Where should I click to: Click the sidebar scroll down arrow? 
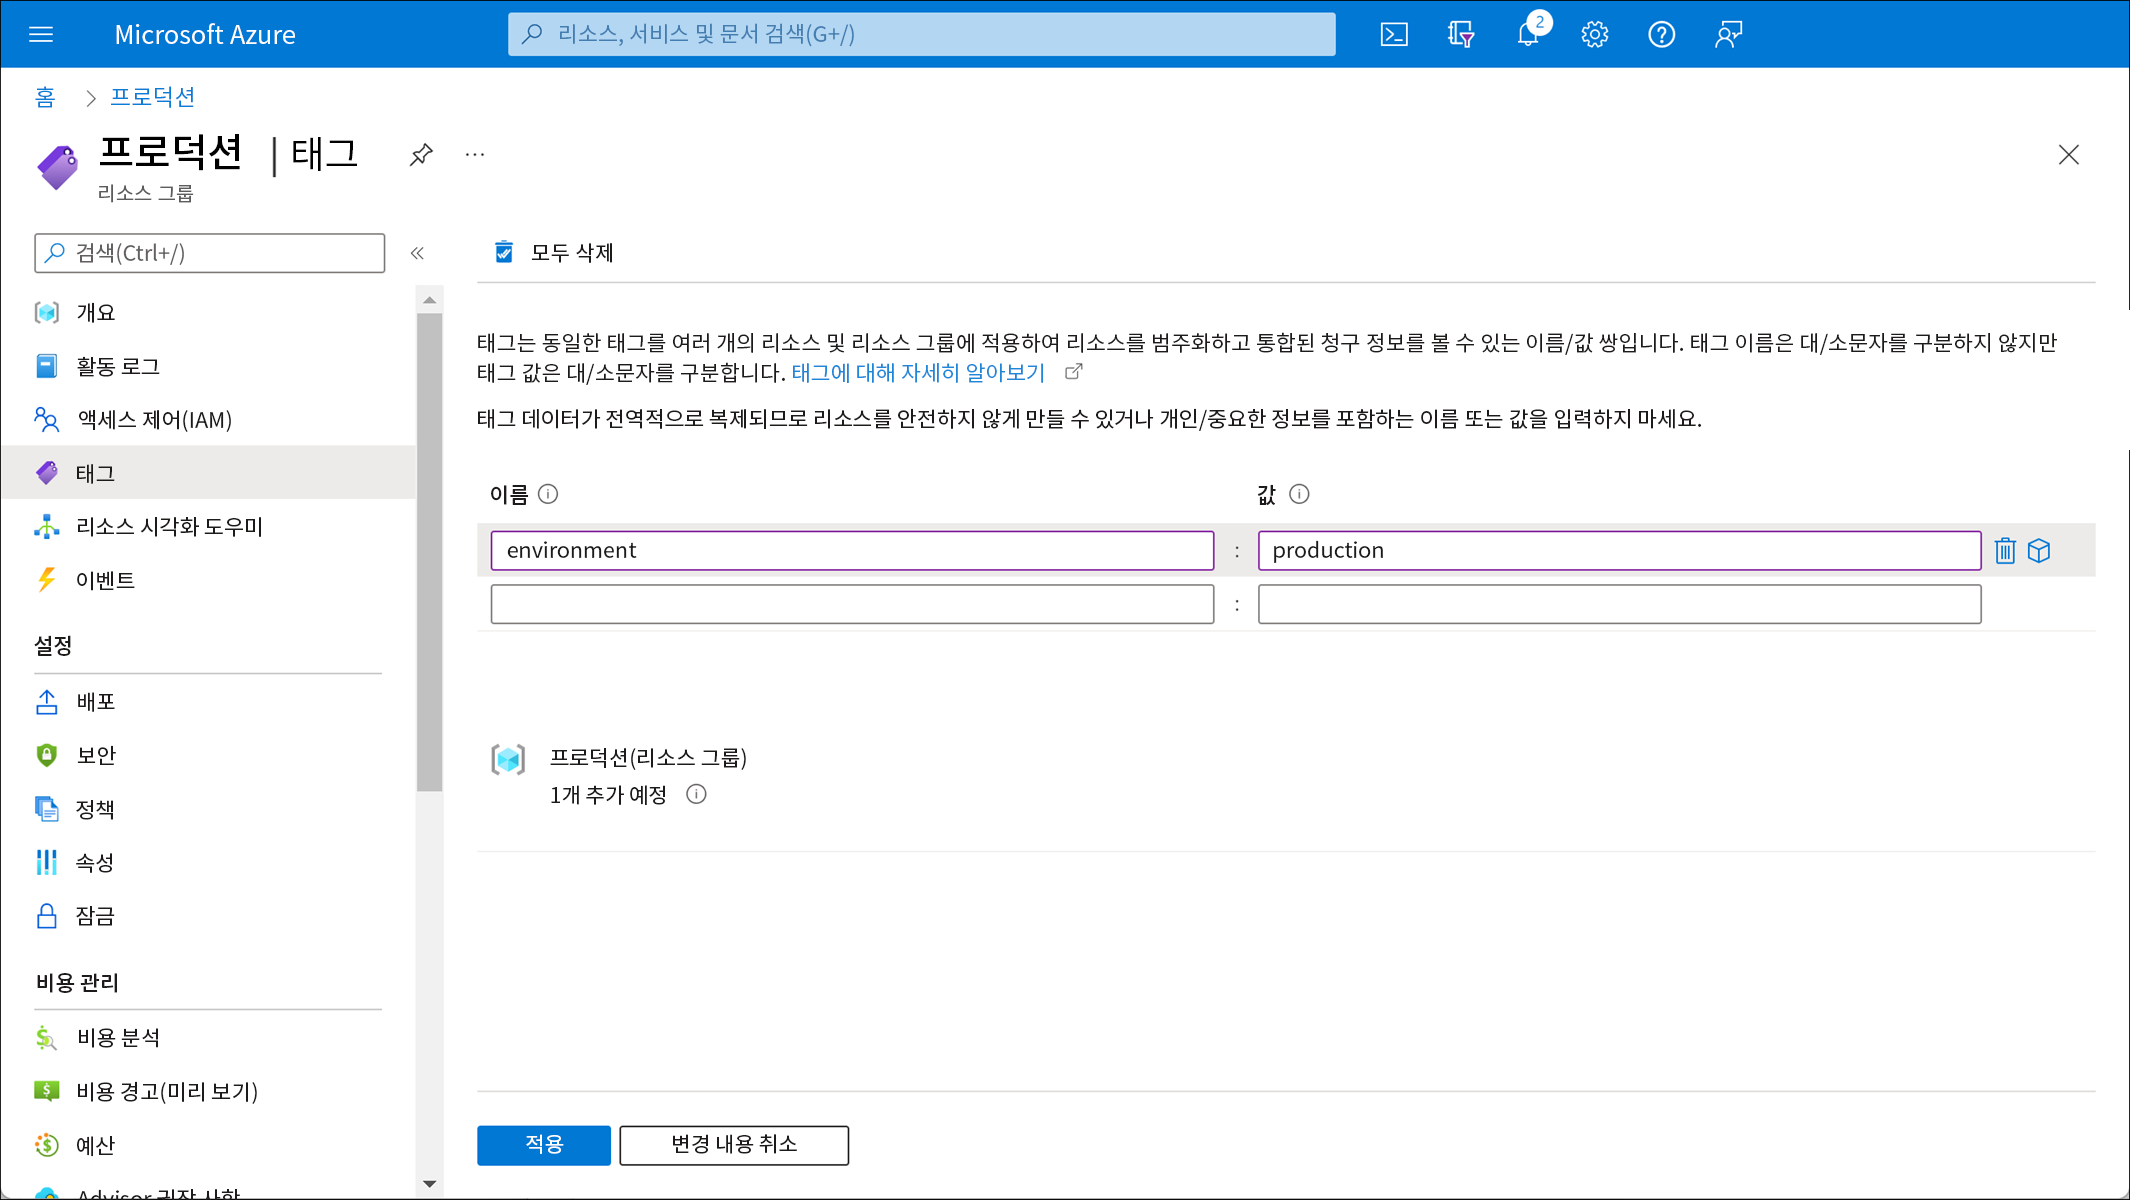430,1184
